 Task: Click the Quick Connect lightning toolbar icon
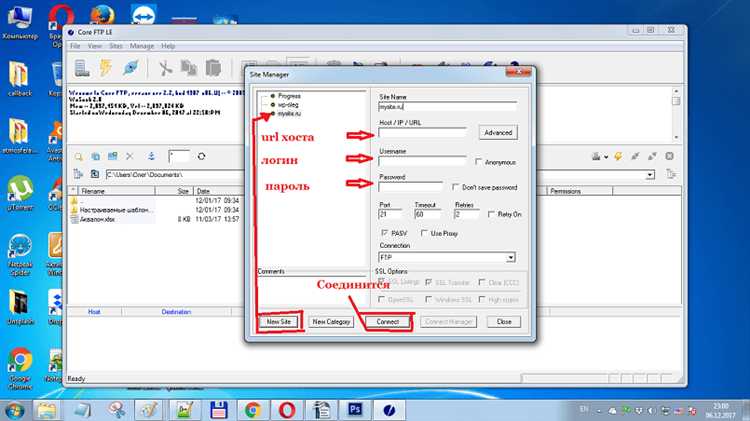pyautogui.click(x=106, y=68)
